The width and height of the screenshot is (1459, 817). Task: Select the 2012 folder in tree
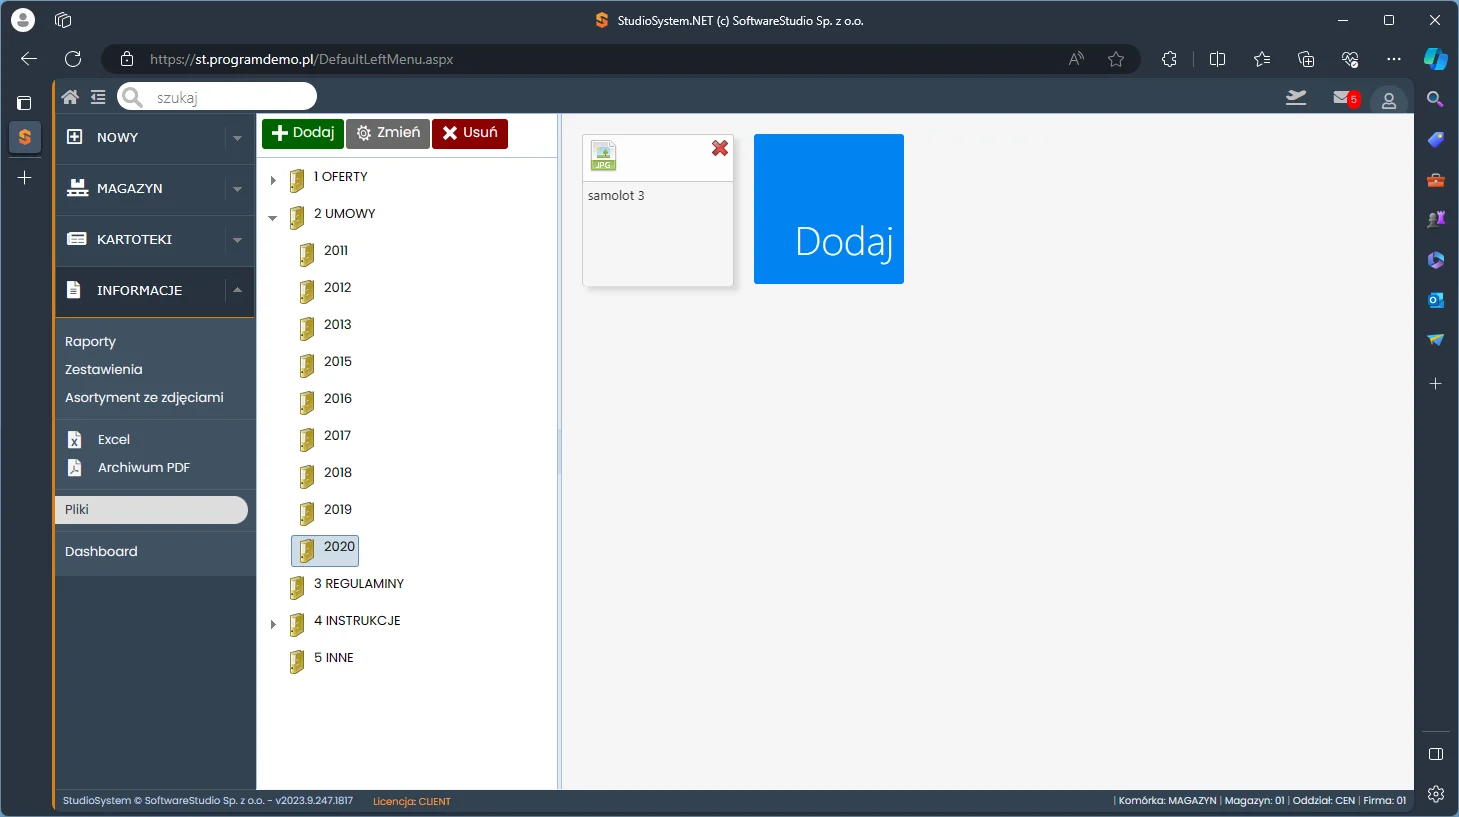[x=337, y=288]
